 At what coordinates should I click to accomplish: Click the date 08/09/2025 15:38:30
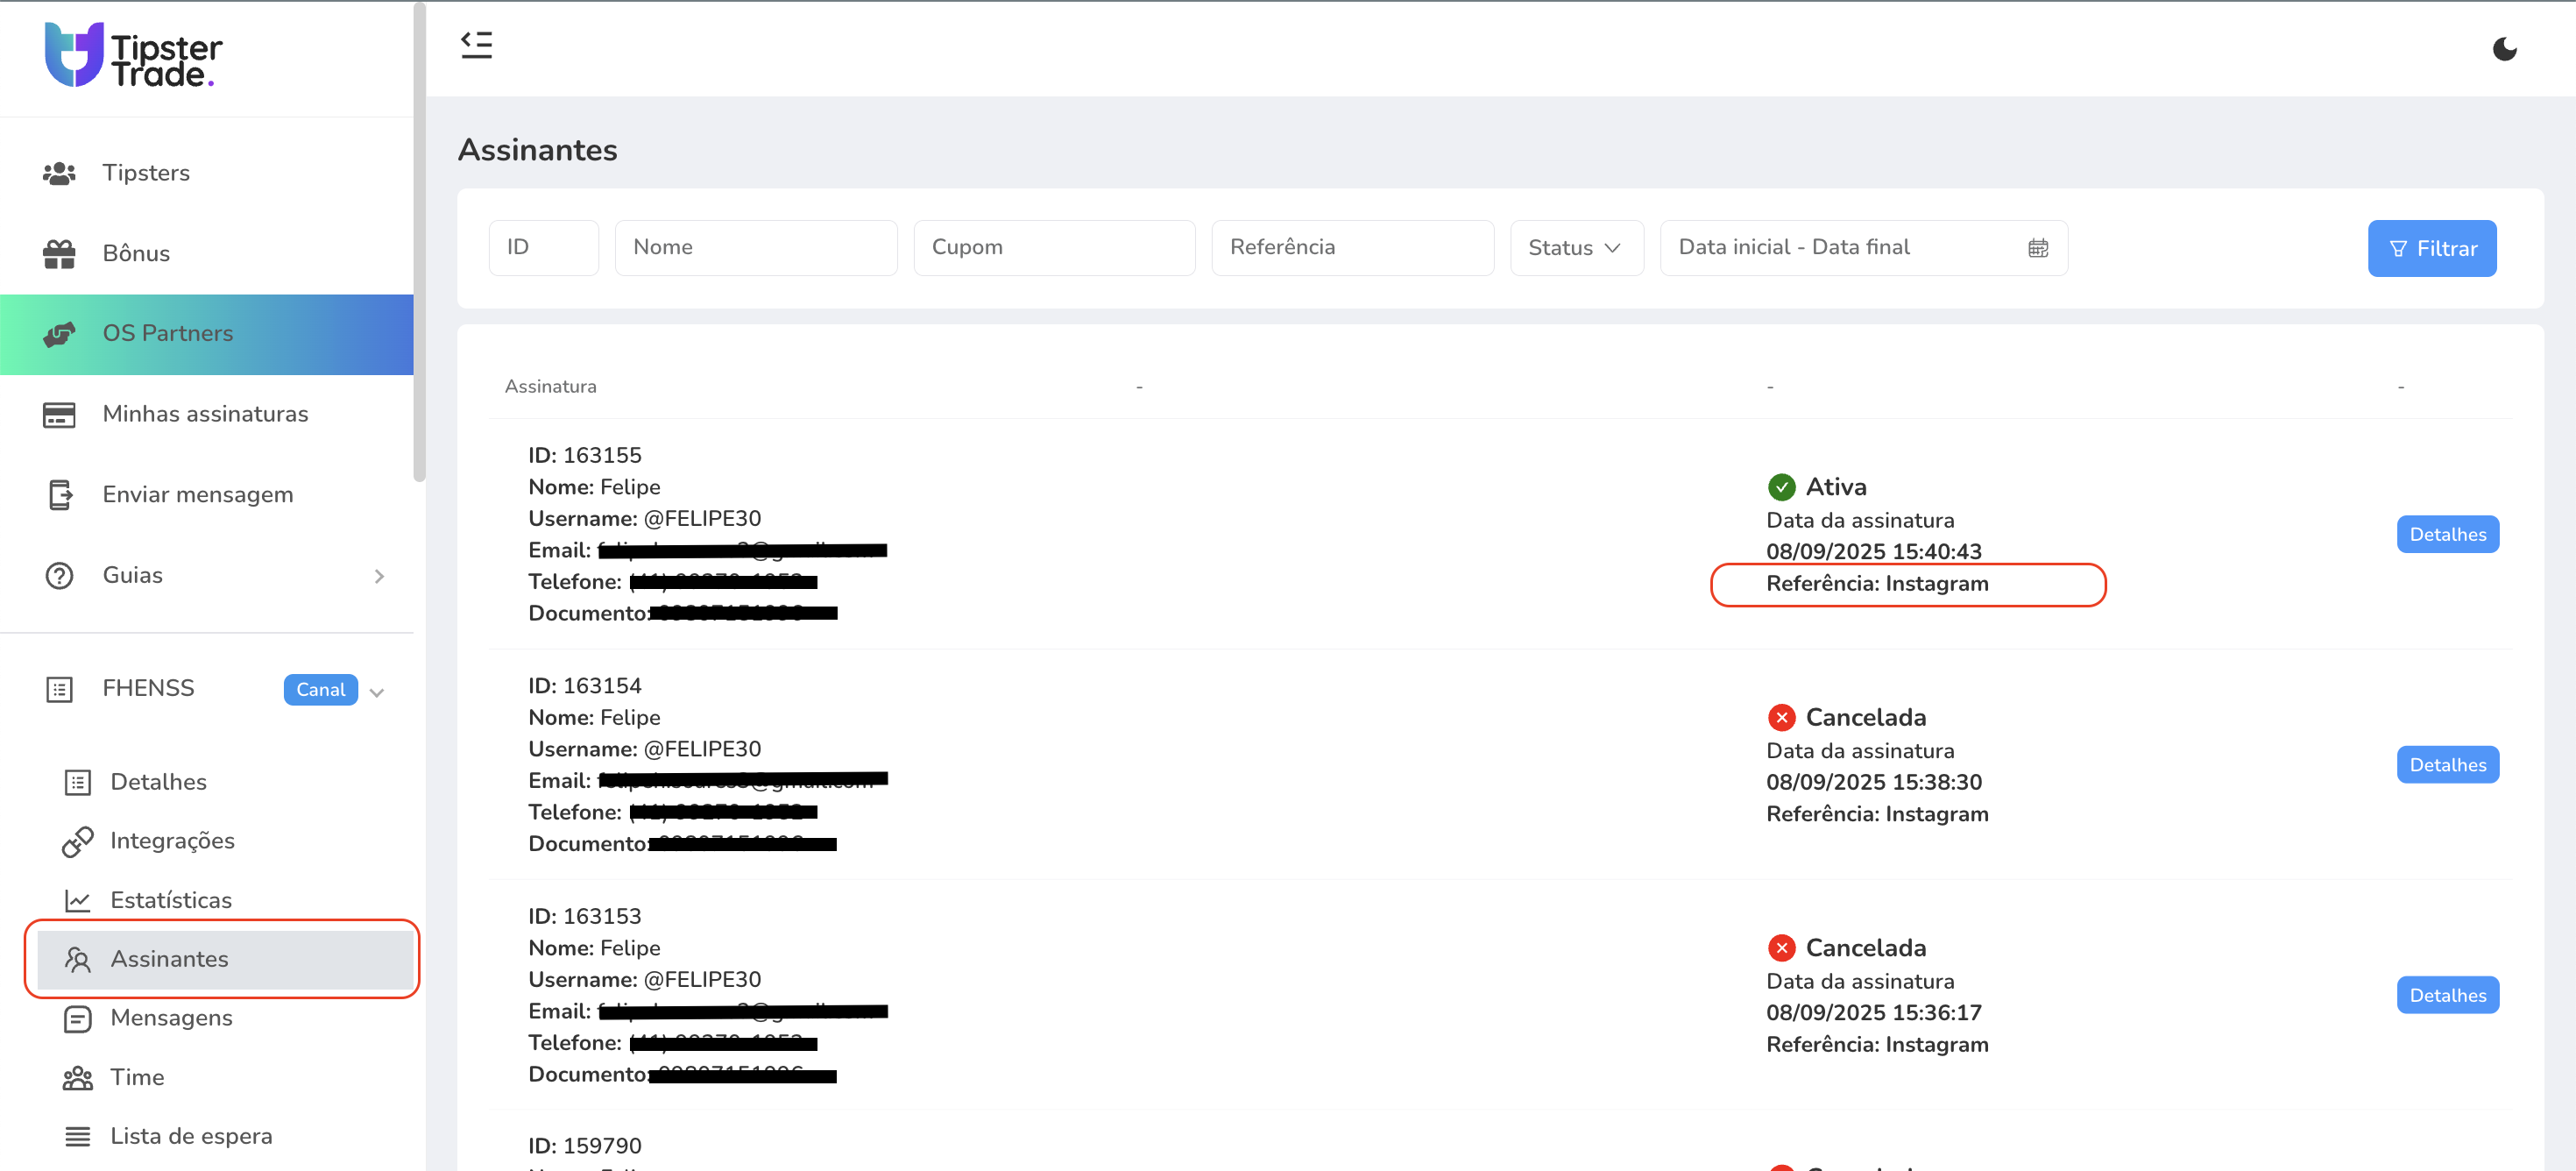click(x=1873, y=783)
